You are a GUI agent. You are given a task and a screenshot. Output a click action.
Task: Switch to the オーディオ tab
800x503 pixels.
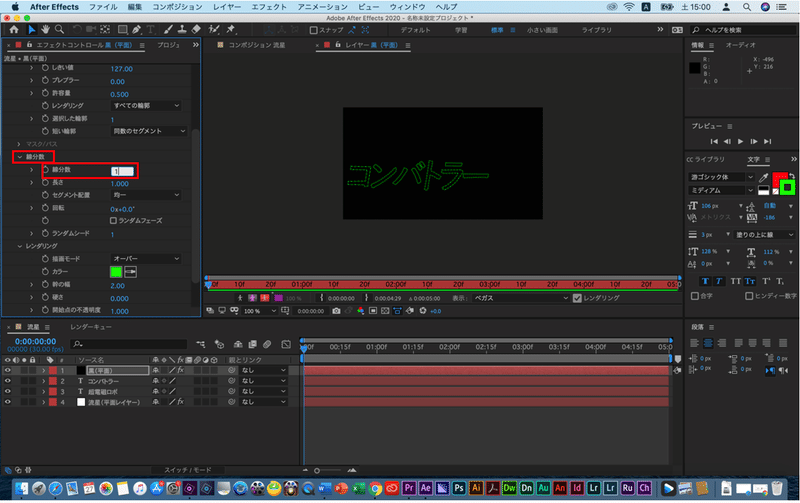coord(740,45)
